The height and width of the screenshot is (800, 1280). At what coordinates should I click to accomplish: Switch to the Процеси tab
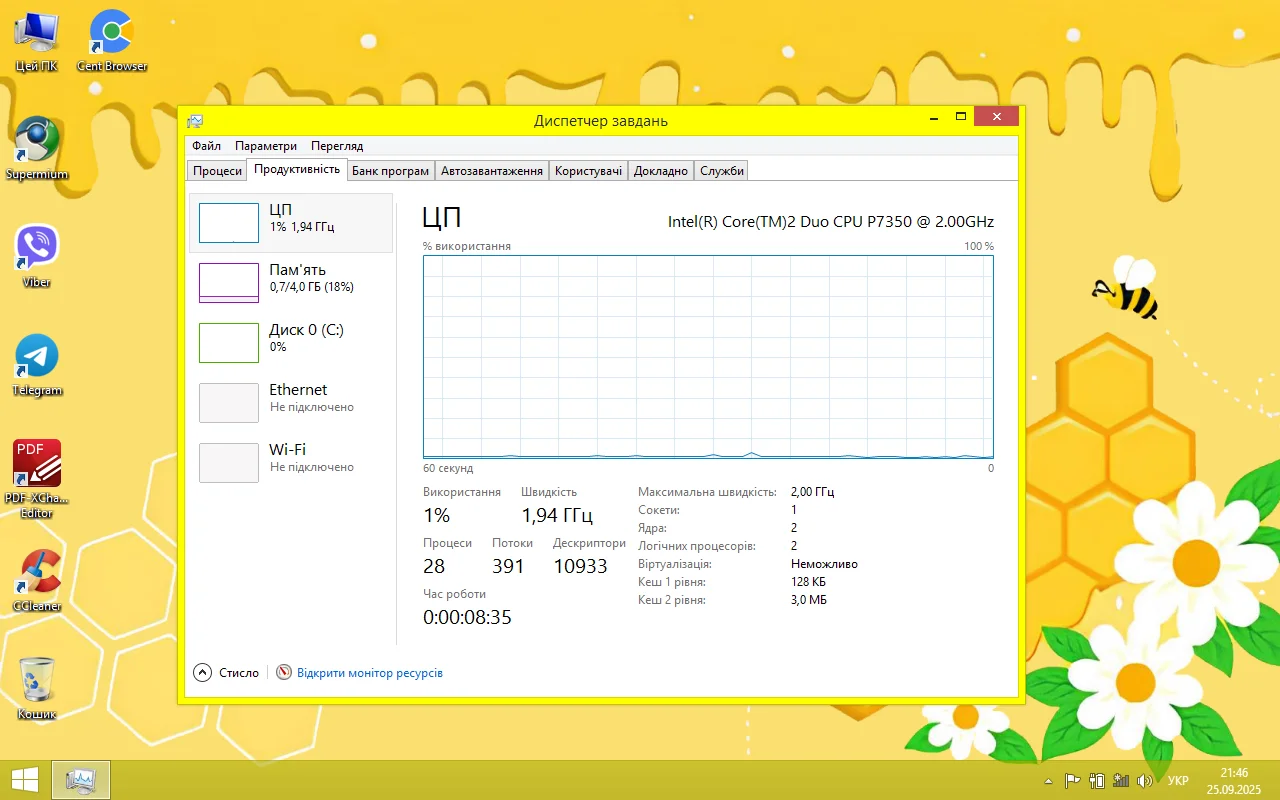(218, 171)
